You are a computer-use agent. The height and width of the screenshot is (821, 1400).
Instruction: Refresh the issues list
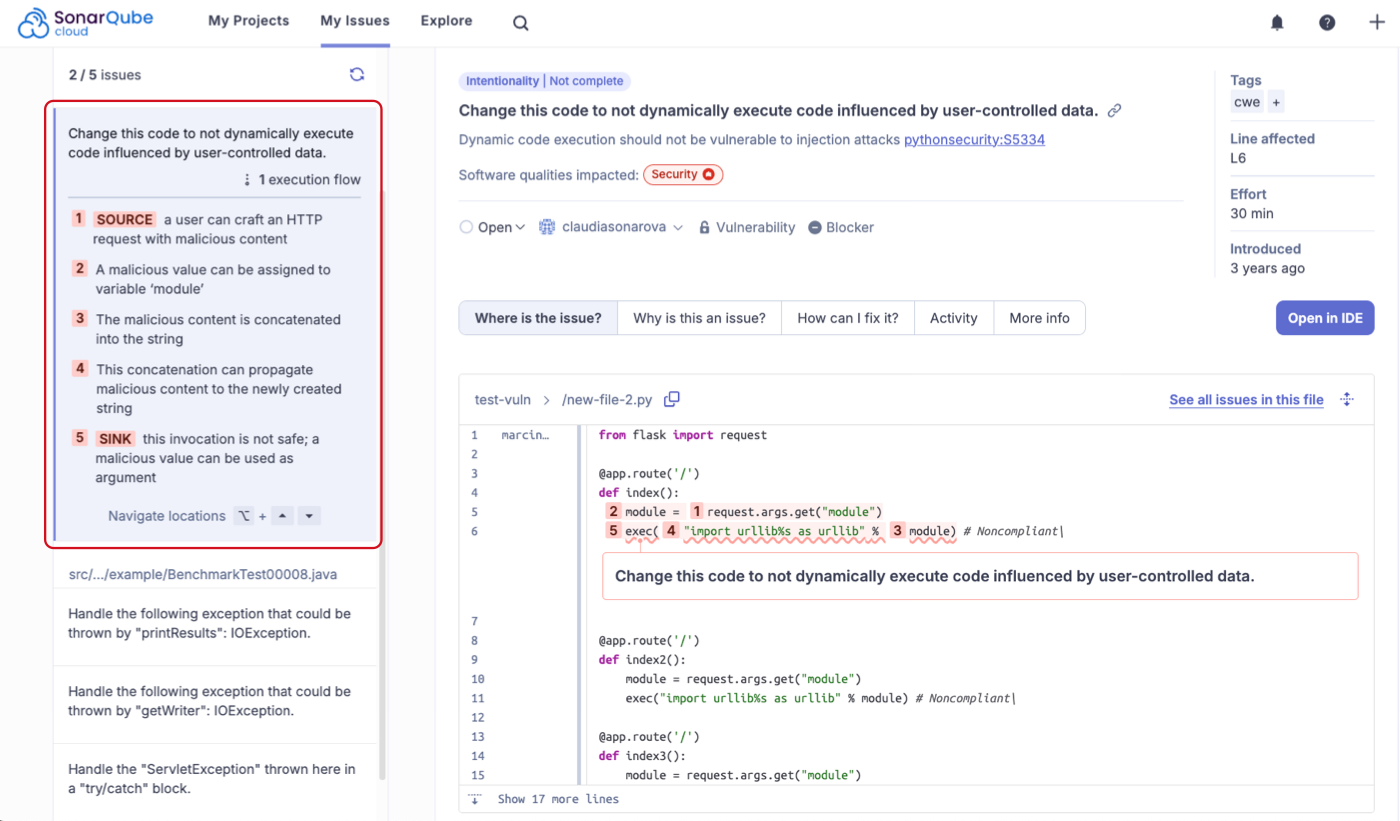click(357, 75)
